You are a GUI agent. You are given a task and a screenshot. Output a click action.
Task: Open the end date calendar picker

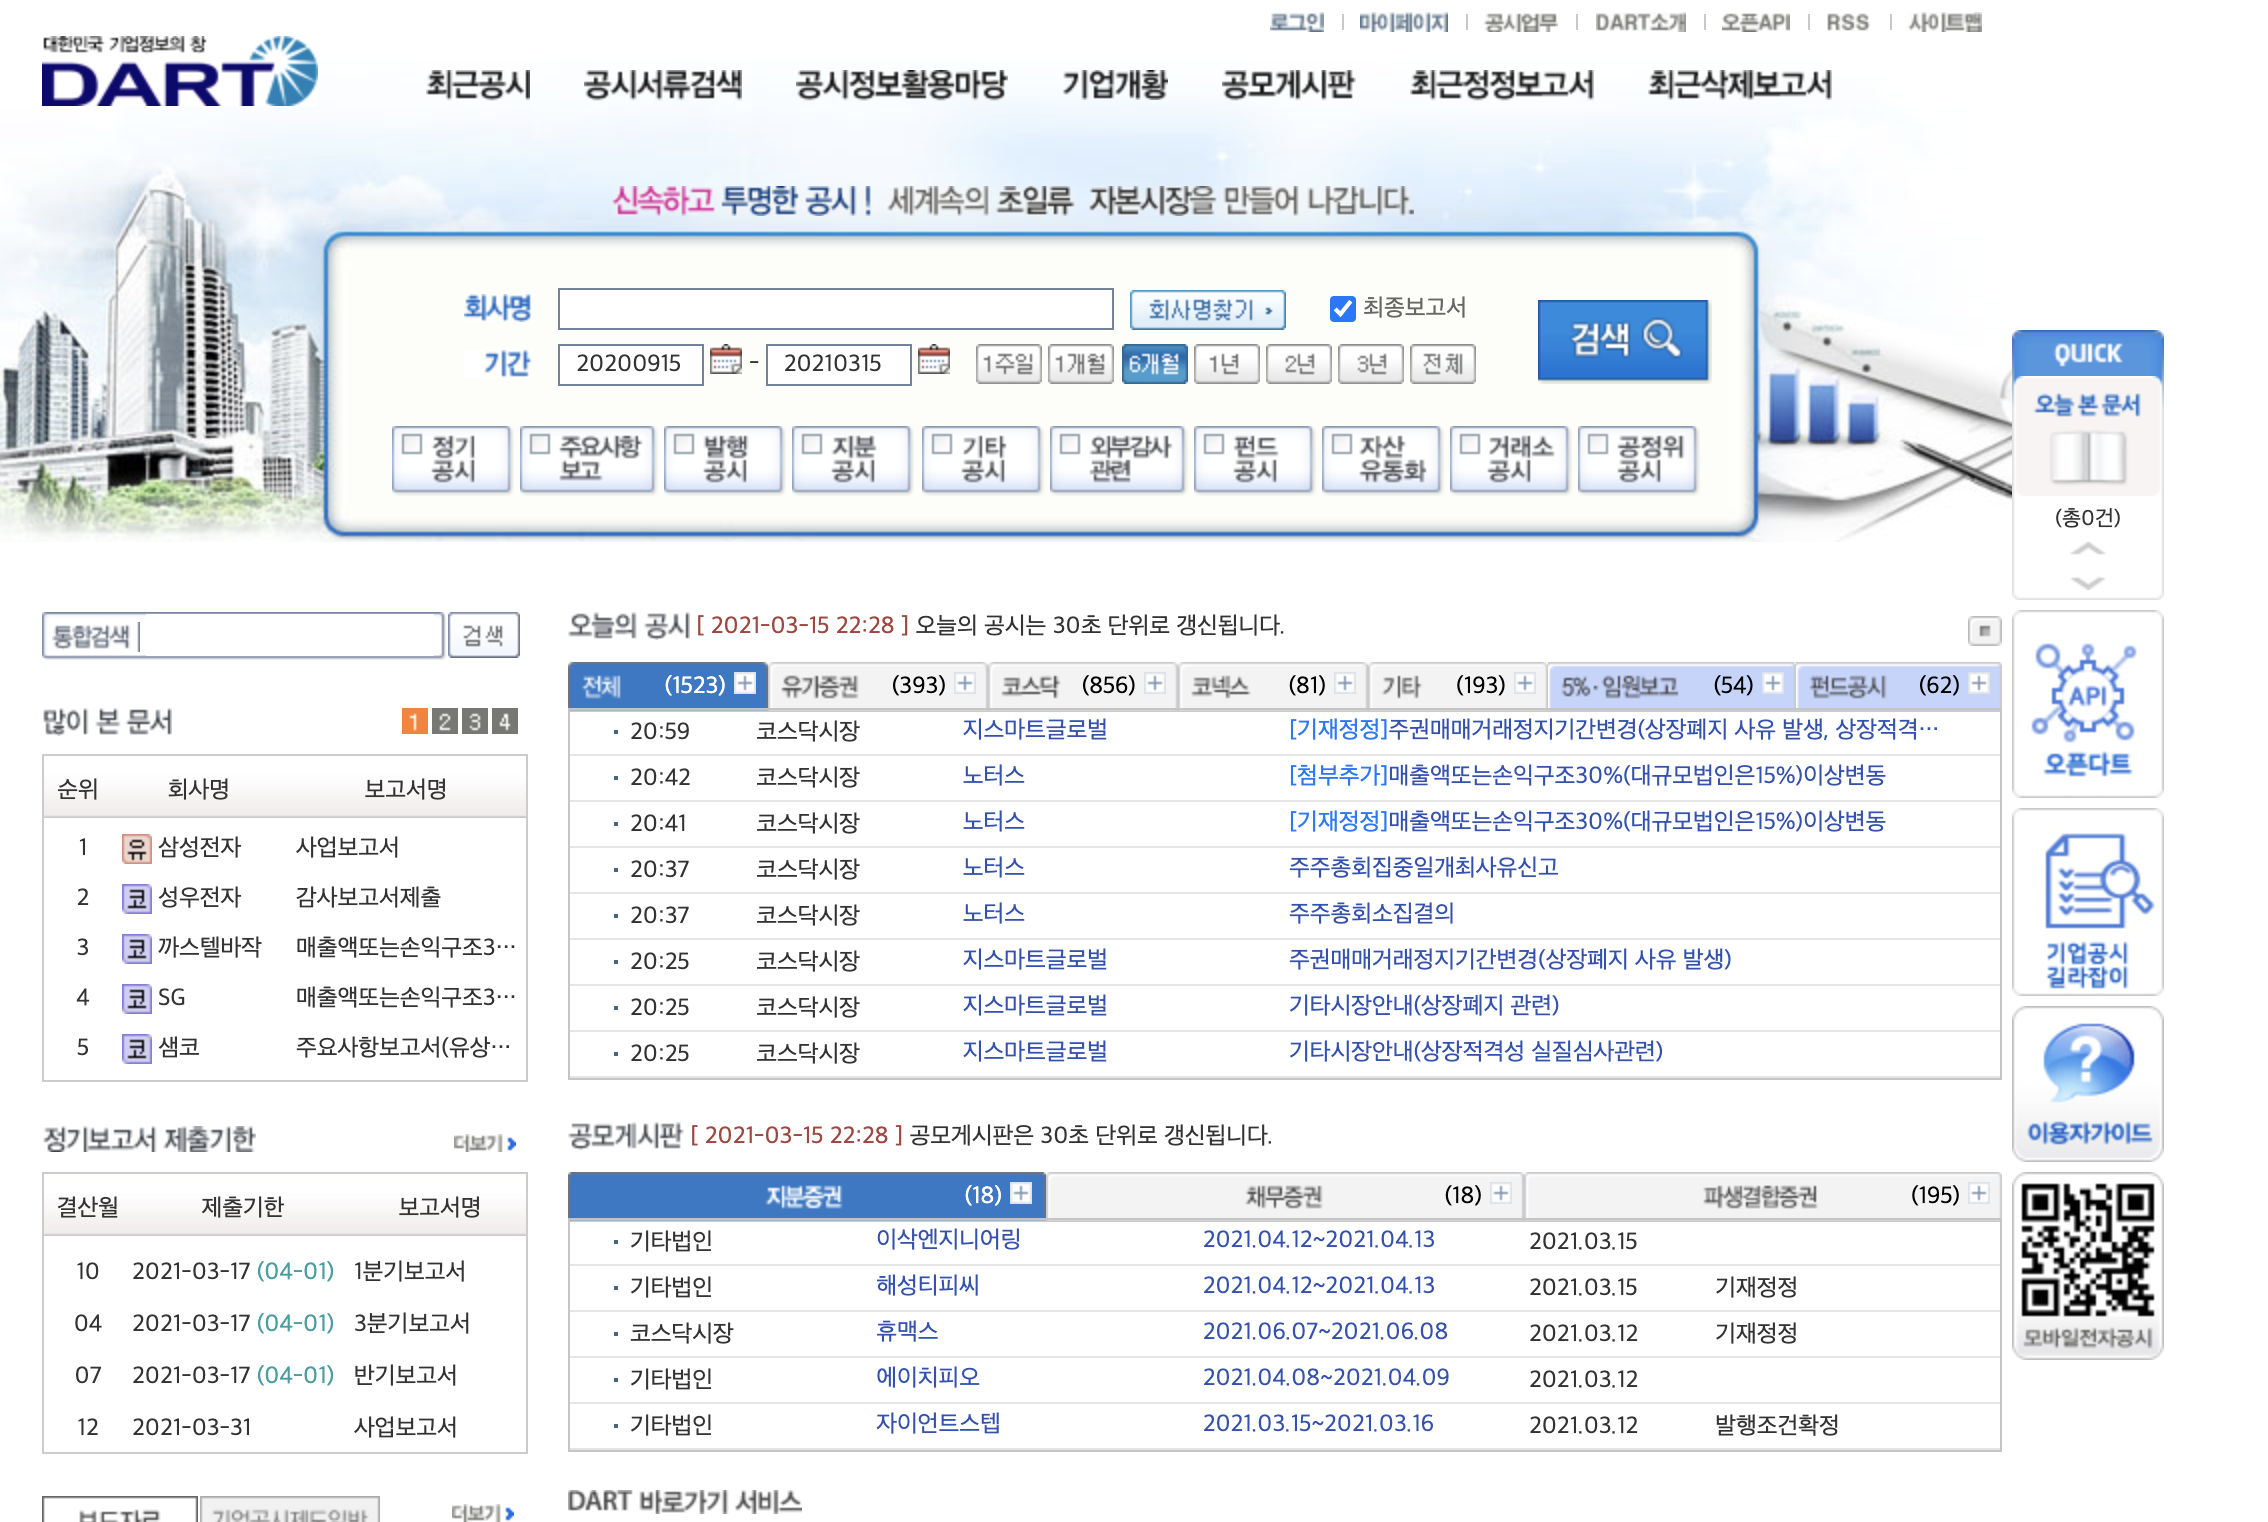[933, 360]
